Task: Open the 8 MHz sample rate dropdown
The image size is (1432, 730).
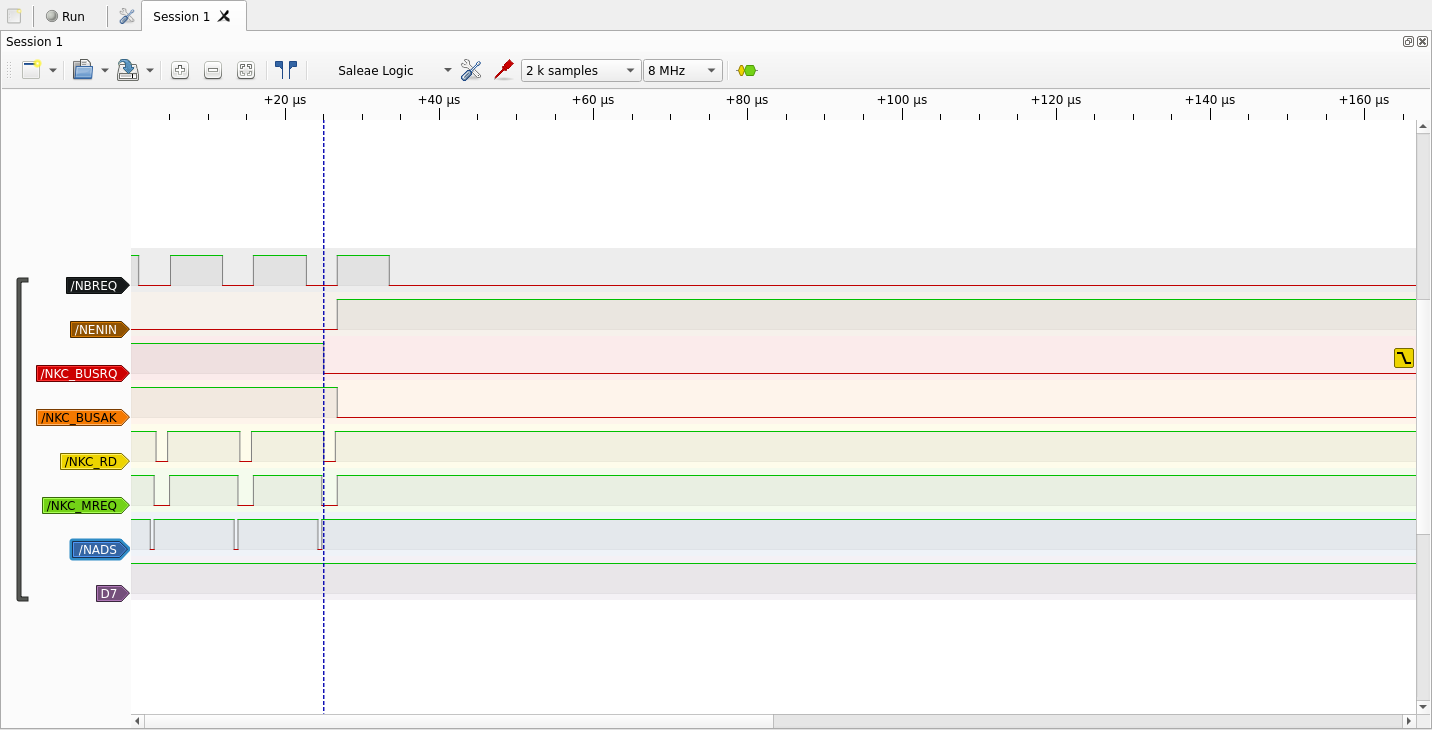Action: (x=683, y=70)
